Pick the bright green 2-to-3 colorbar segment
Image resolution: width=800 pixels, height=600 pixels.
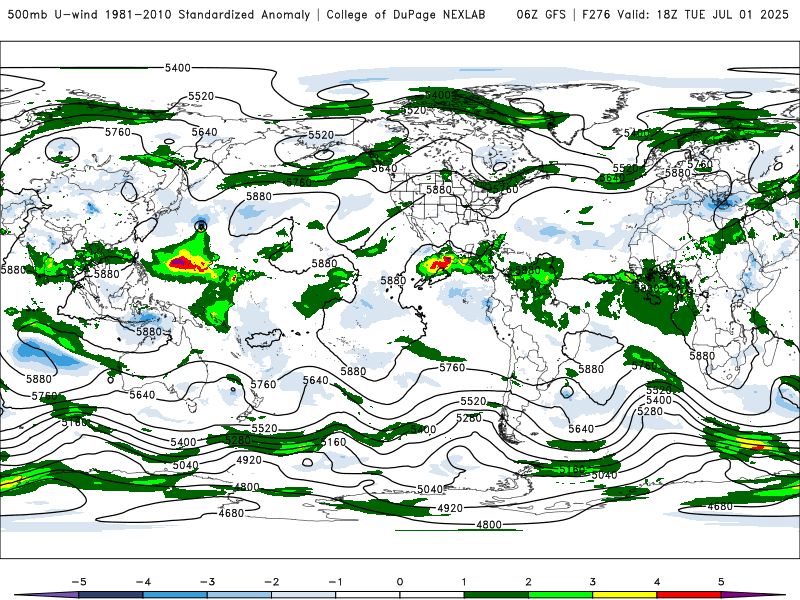pyautogui.click(x=560, y=595)
